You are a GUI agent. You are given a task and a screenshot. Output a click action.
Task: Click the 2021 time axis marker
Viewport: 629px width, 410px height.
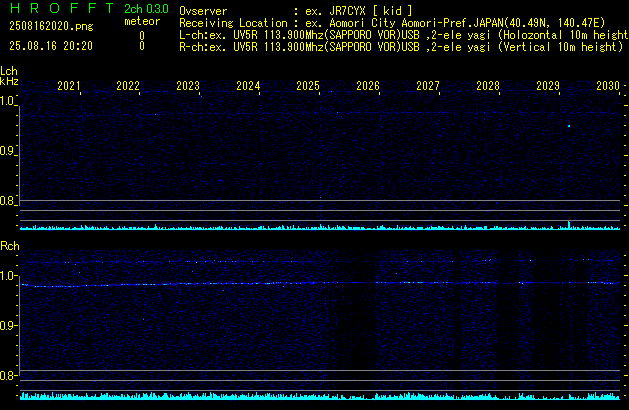[x=69, y=85]
